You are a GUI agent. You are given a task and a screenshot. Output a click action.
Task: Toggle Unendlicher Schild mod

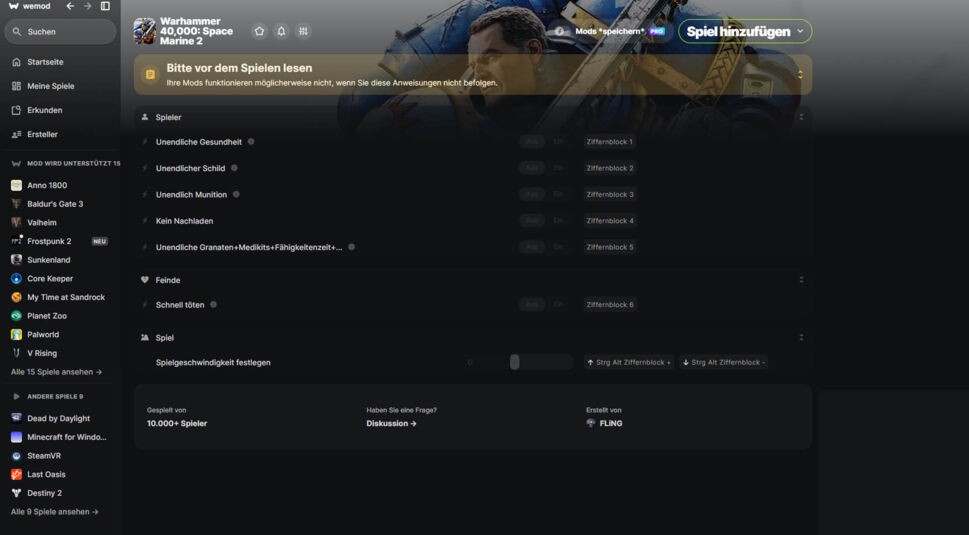pos(544,168)
